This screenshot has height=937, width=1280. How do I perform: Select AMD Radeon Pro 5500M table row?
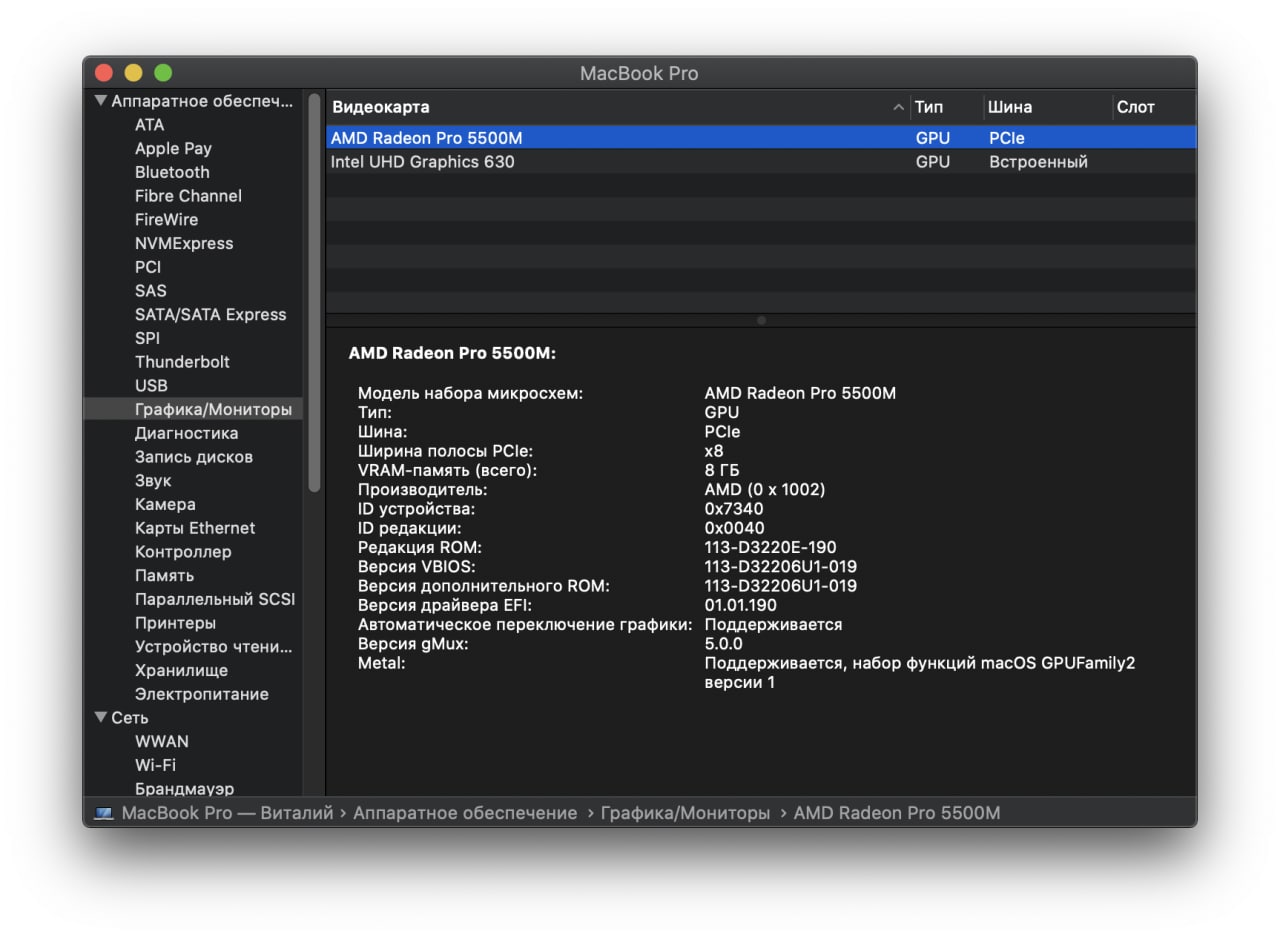click(761, 138)
